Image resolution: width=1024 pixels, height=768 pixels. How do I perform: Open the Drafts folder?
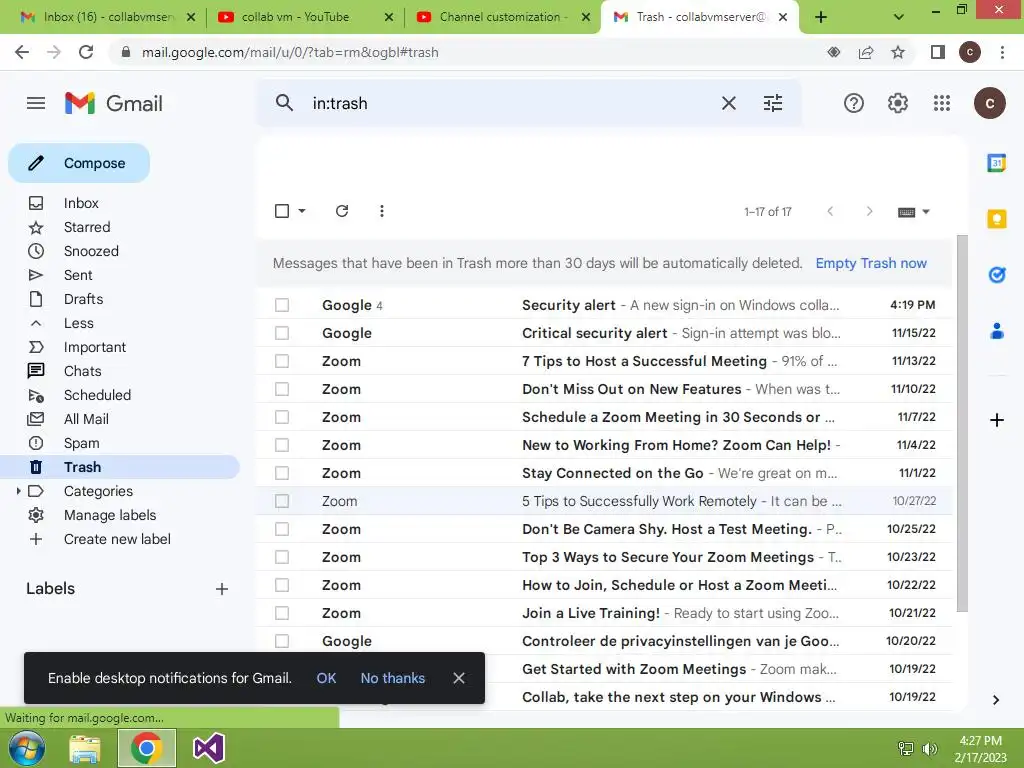(83, 299)
